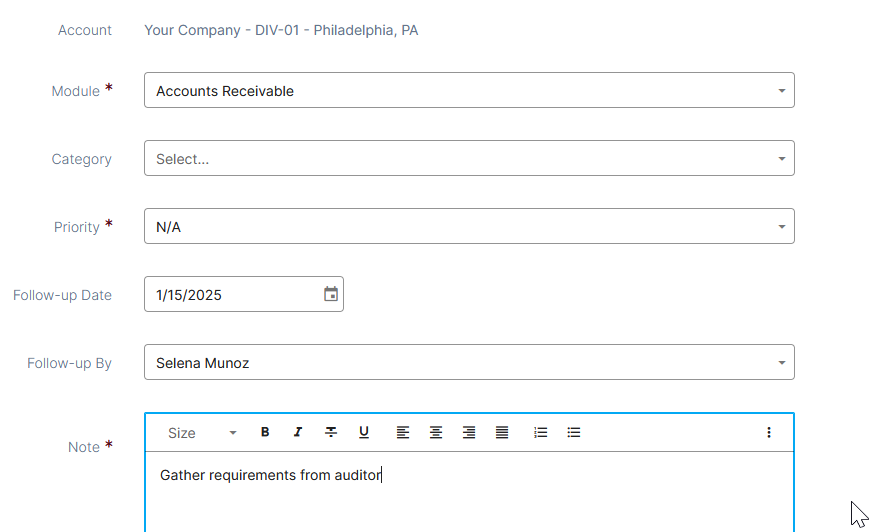Apply bold formatting in note toolbar
This screenshot has width=877, height=532.
pyautogui.click(x=265, y=432)
